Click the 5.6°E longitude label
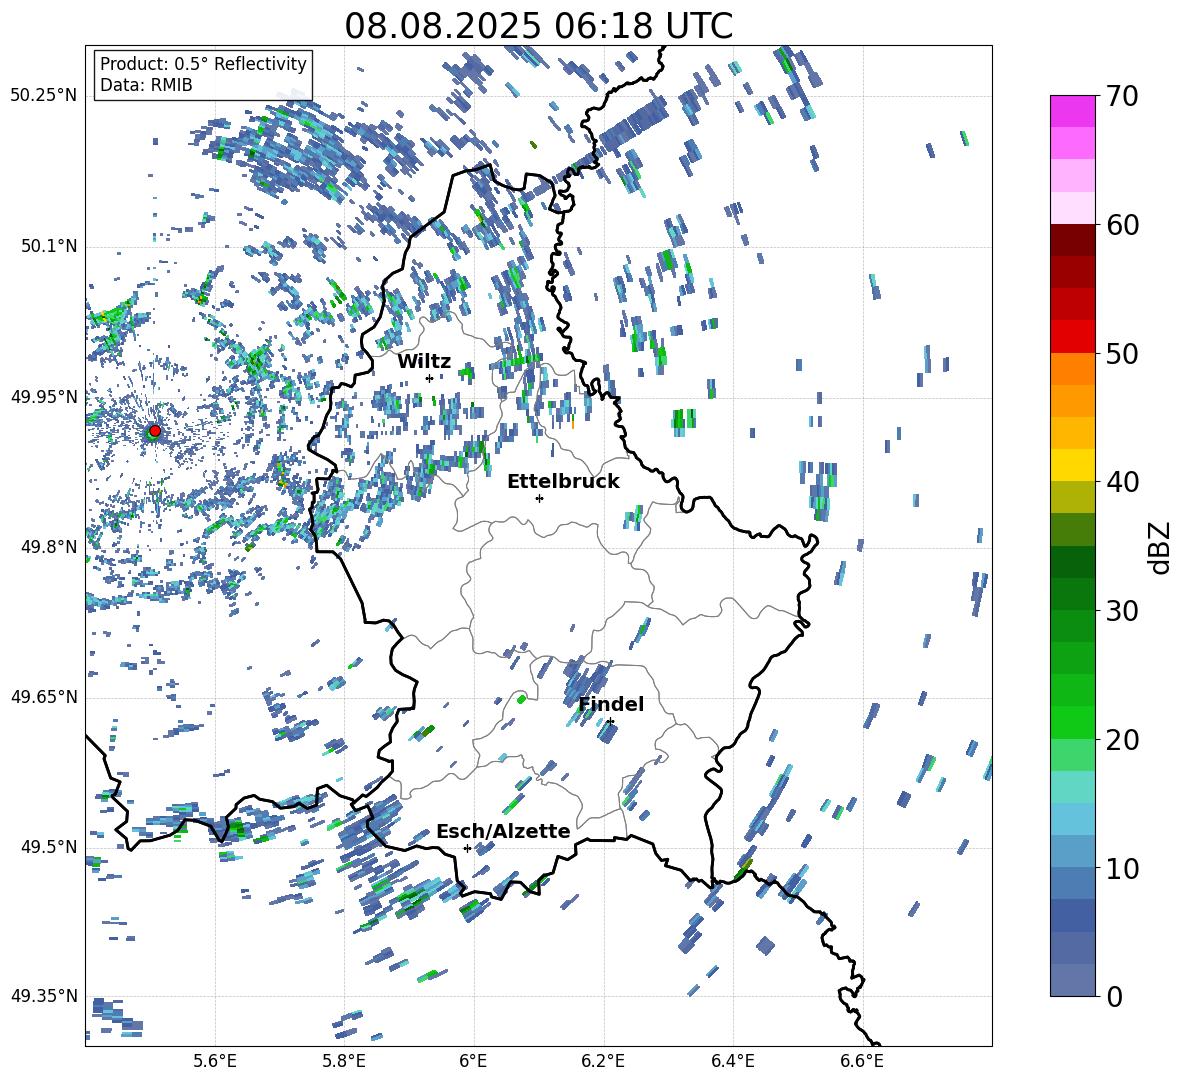The image size is (1184, 1081). coord(215,1061)
